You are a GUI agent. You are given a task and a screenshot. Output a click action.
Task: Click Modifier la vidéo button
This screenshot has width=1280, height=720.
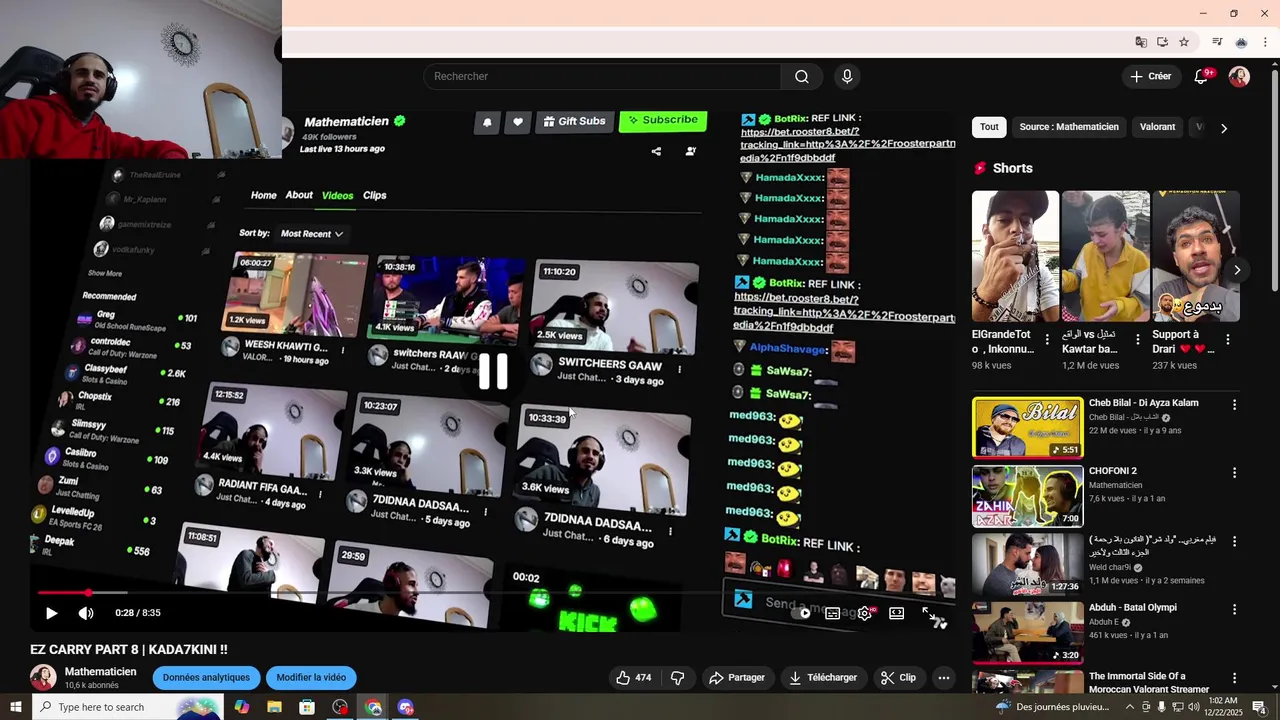pyautogui.click(x=311, y=678)
